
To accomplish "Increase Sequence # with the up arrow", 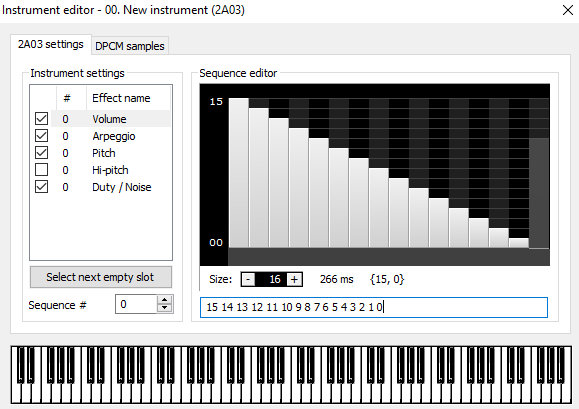I will click(x=165, y=300).
